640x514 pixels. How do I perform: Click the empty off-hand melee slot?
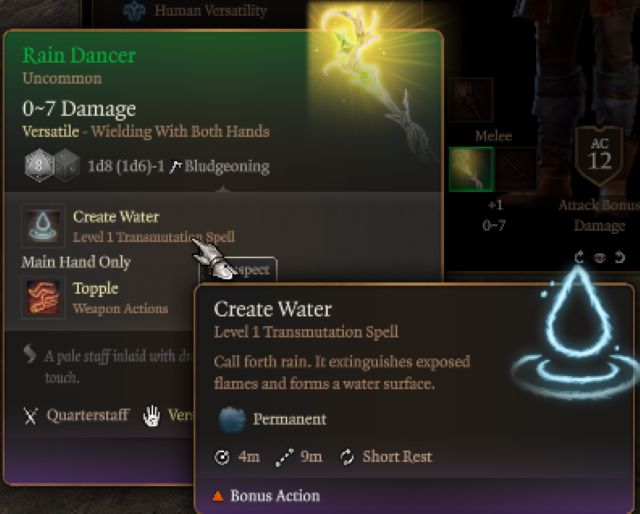tap(516, 169)
